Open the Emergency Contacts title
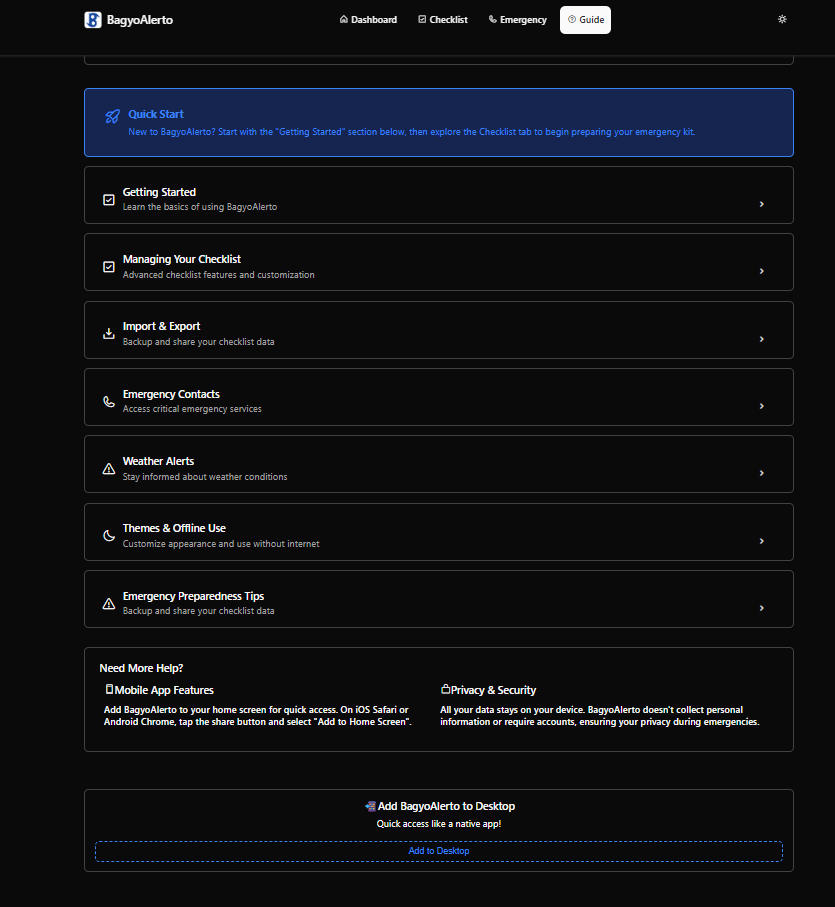835x907 pixels. click(x=171, y=394)
